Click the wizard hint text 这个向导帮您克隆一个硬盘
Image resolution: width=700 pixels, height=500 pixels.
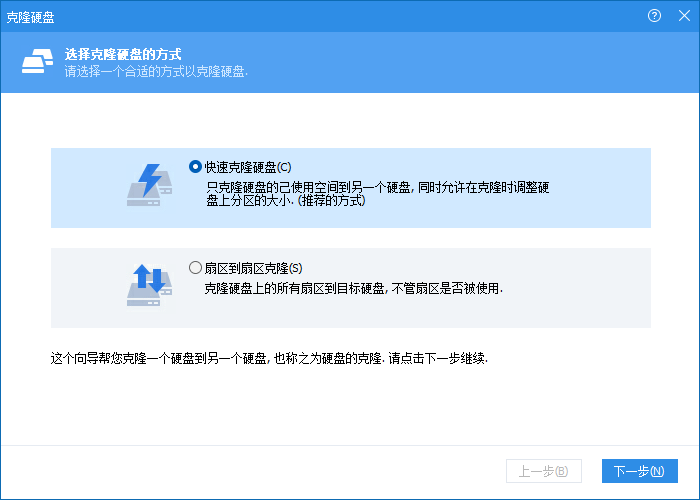[269, 358]
